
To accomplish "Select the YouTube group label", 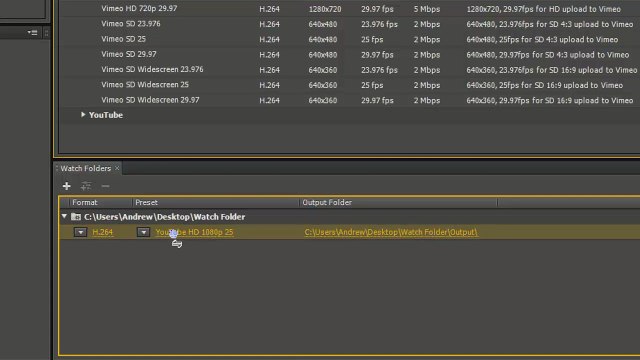I will click(106, 115).
